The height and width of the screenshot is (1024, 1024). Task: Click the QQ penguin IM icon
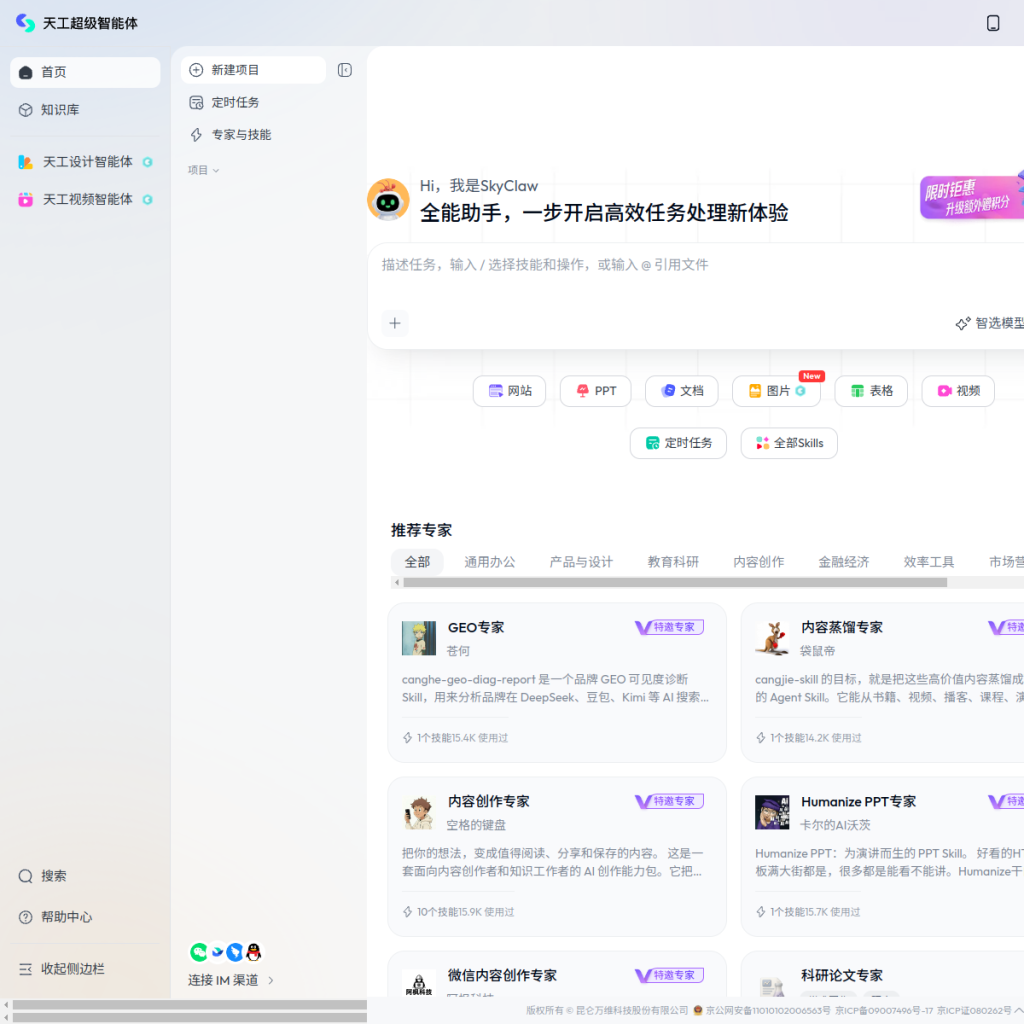point(253,952)
